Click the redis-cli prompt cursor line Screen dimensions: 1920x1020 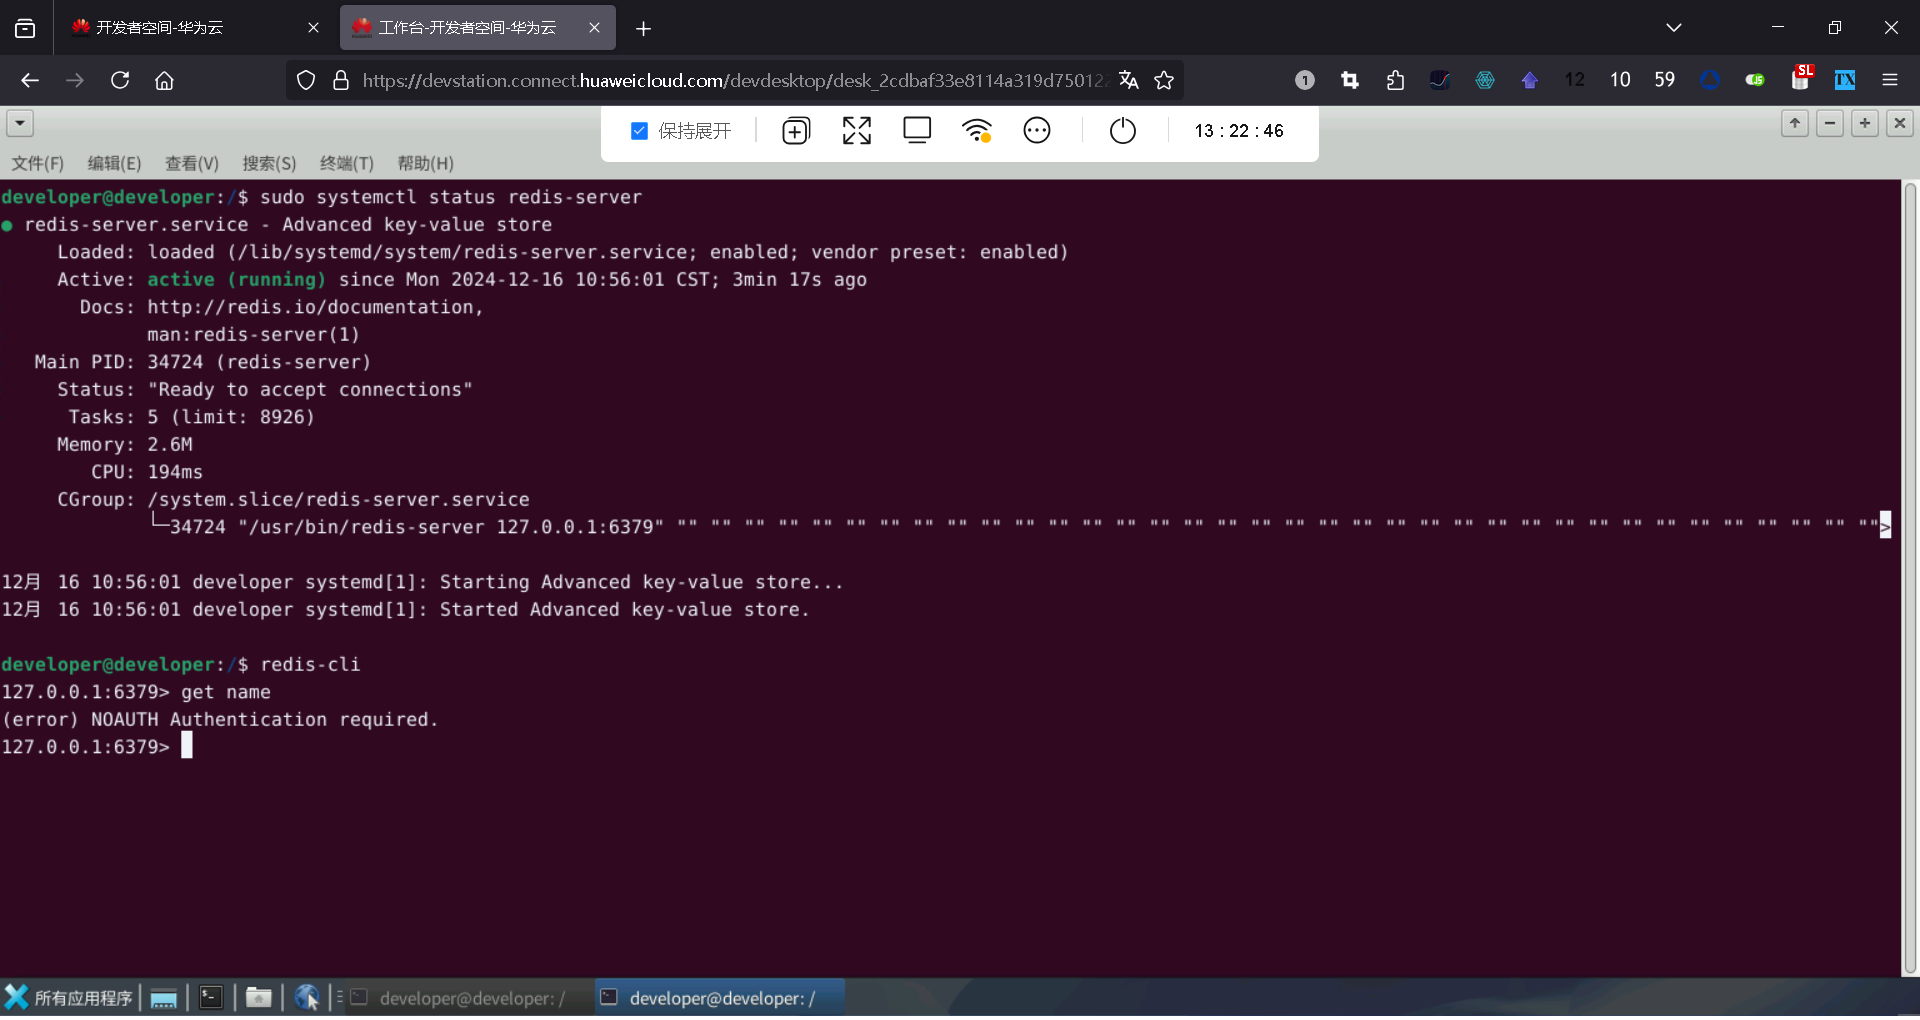[x=96, y=747]
